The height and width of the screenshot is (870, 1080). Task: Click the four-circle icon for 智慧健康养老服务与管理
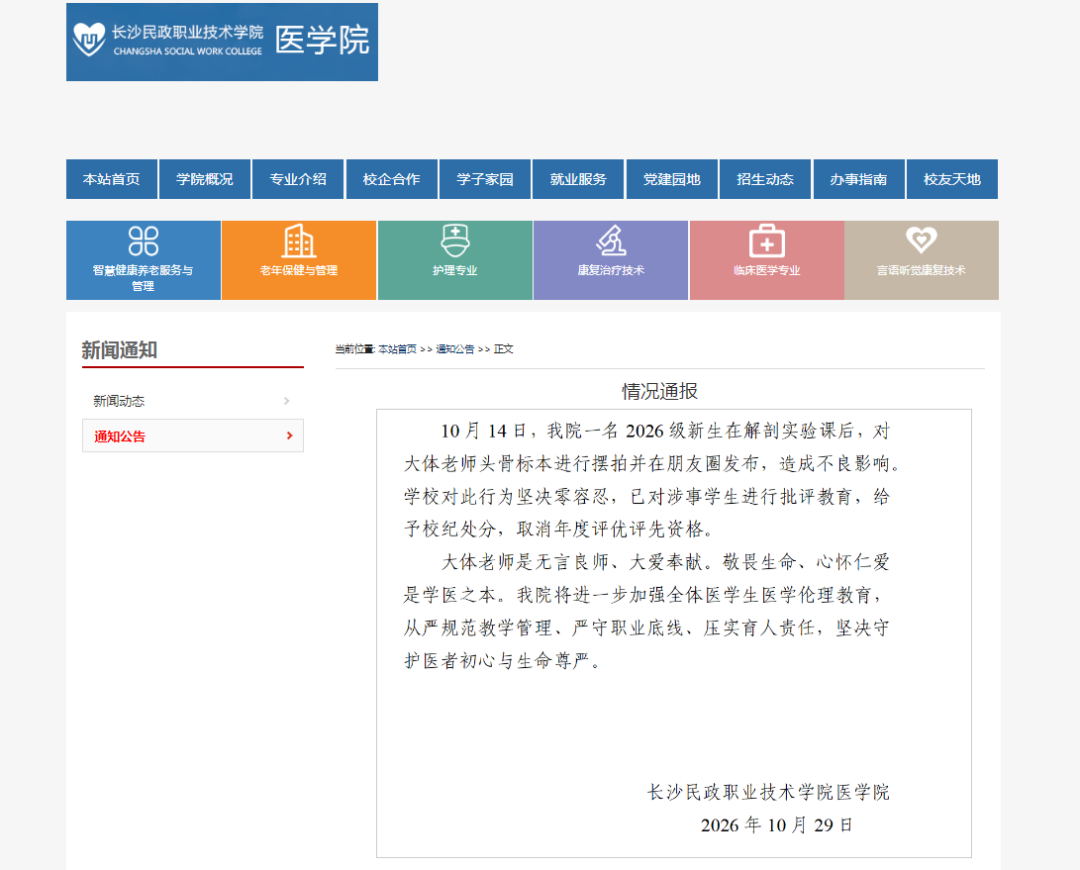(143, 241)
